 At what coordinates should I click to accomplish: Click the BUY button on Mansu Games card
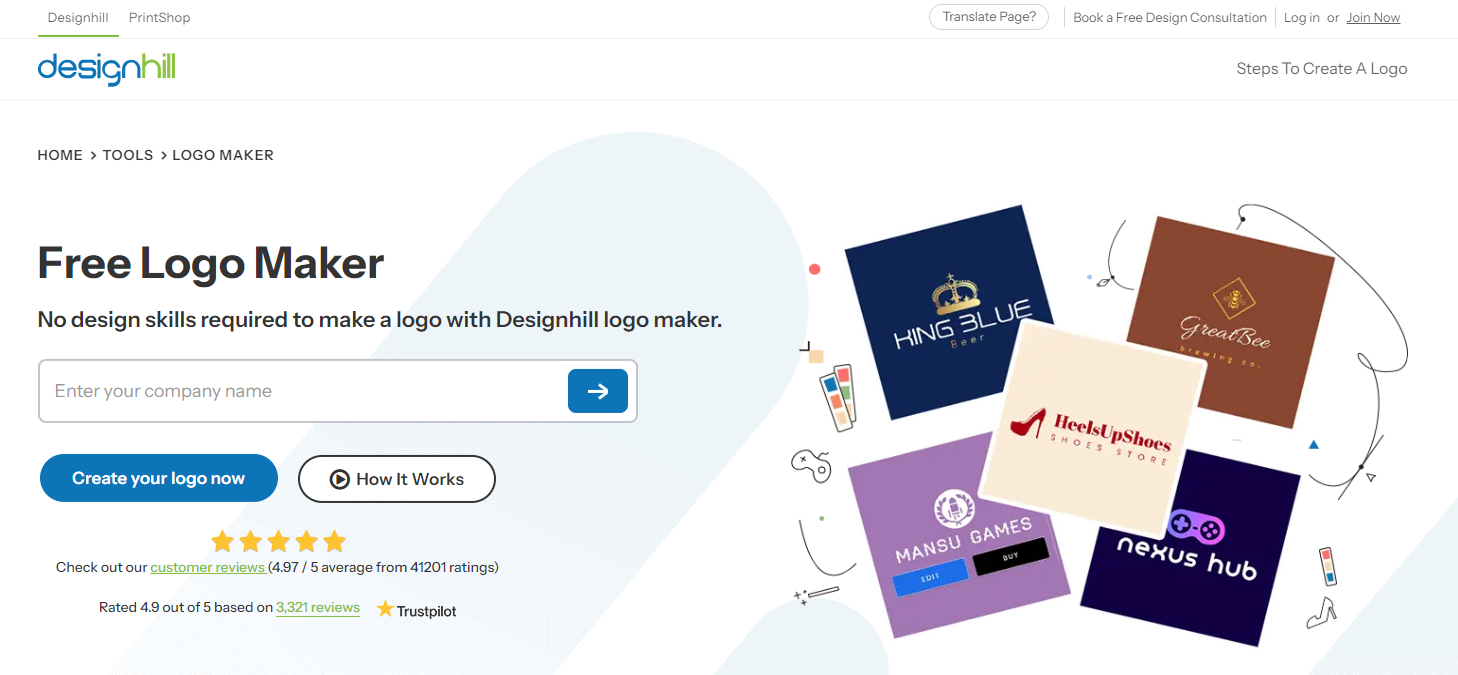point(1010,556)
